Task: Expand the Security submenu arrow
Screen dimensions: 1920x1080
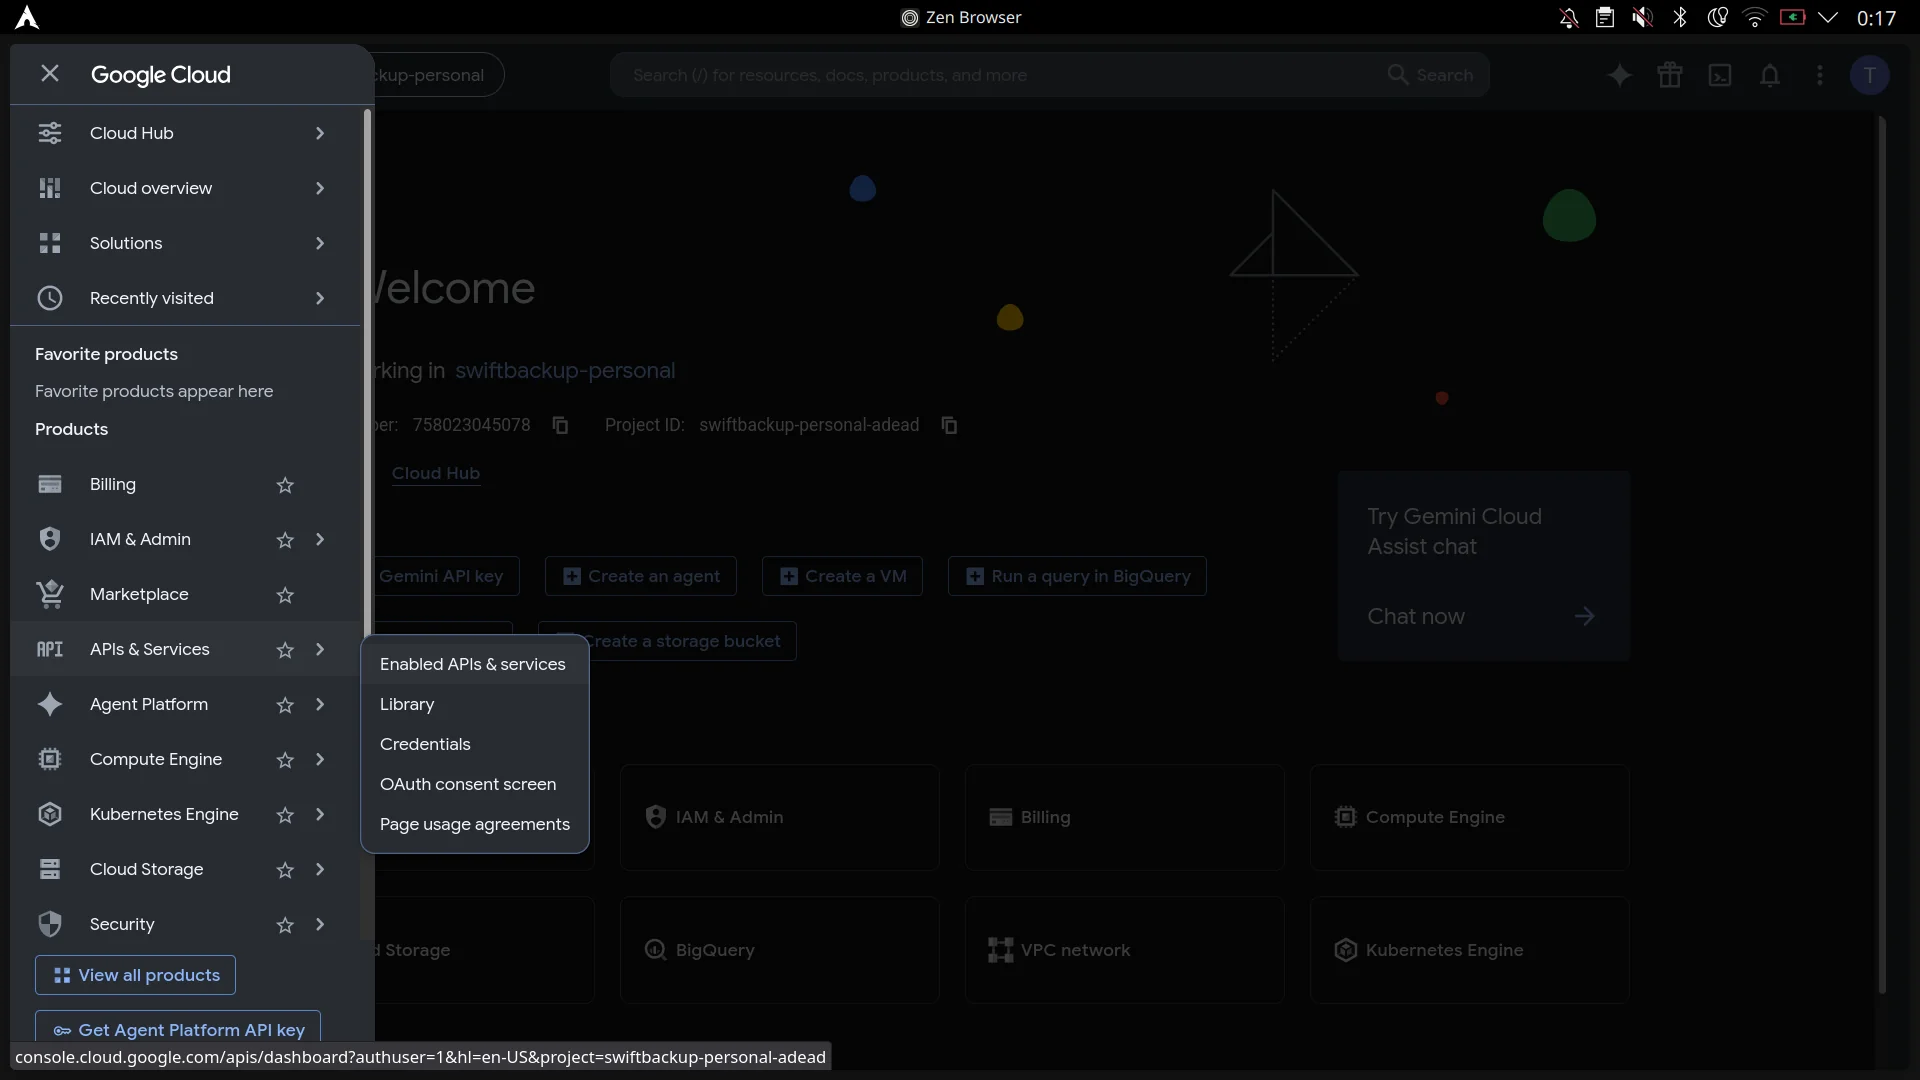Action: (320, 924)
